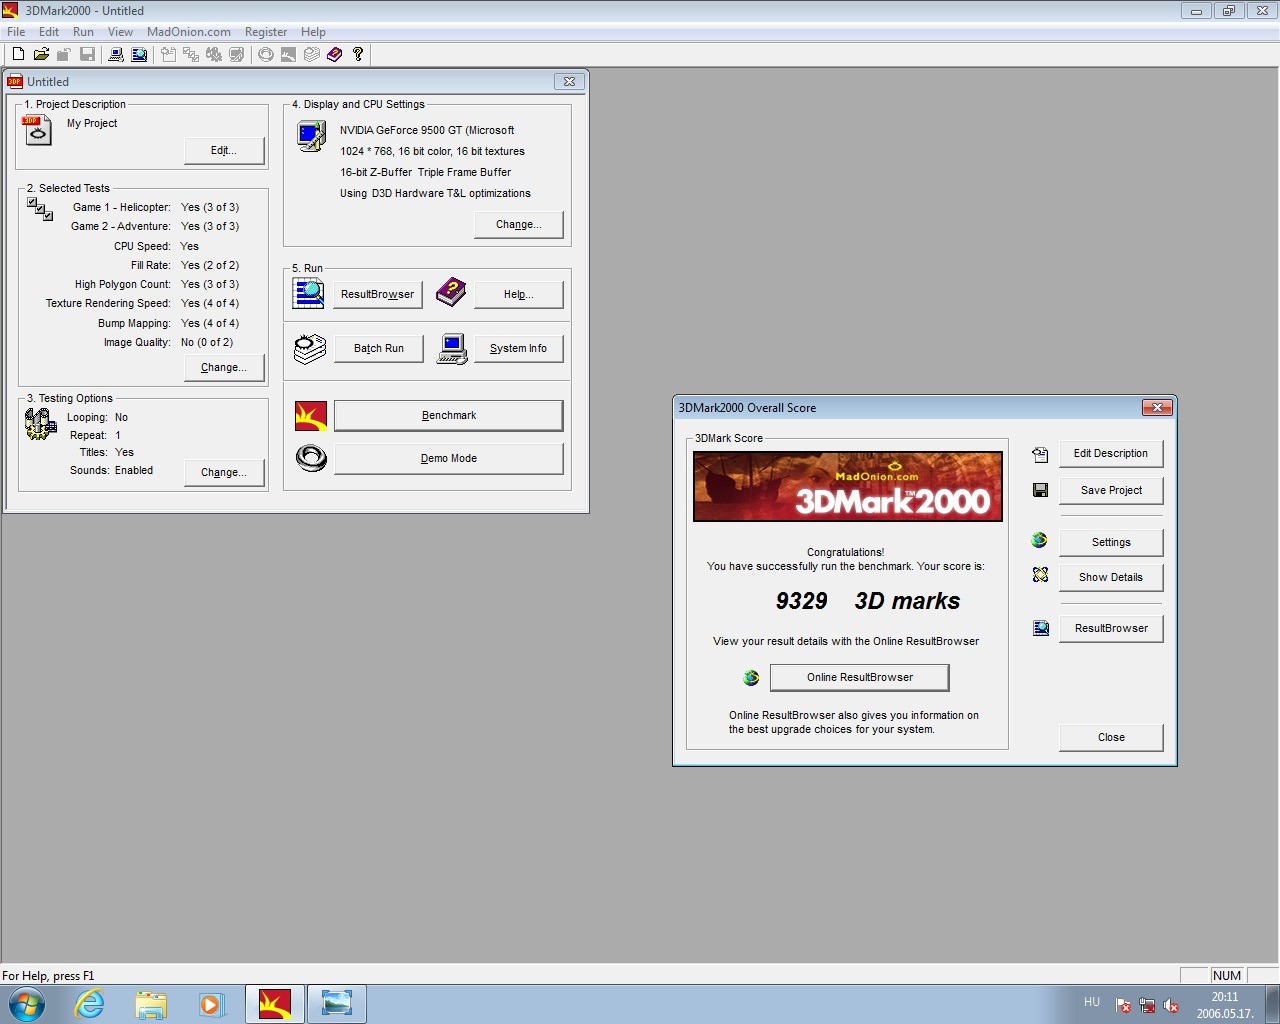Click the HU language indicator in the taskbar
This screenshot has width=1280, height=1024.
[x=1092, y=1002]
